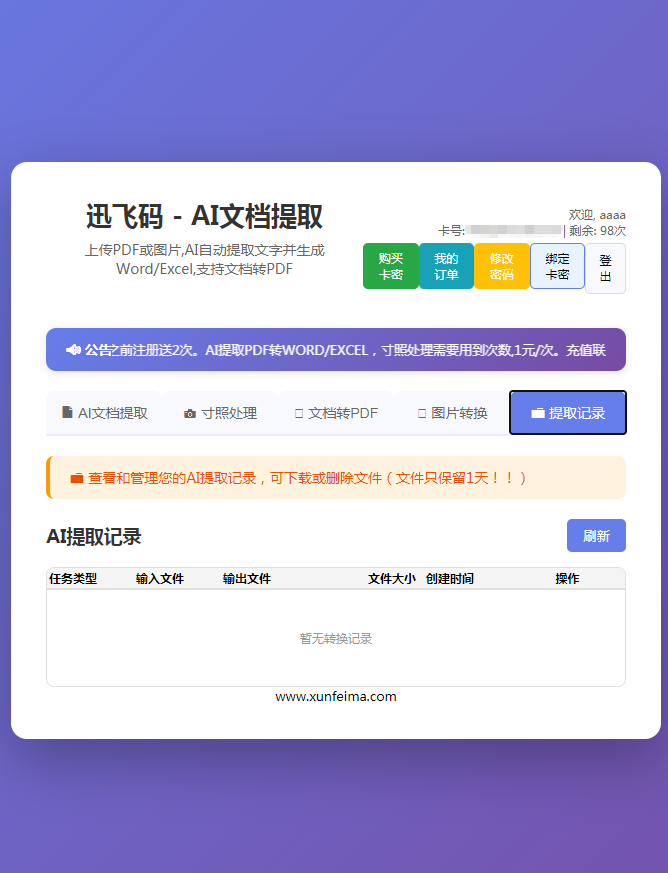Click the www.xunfeima.com footer text
This screenshot has height=873, width=668.
click(x=336, y=697)
